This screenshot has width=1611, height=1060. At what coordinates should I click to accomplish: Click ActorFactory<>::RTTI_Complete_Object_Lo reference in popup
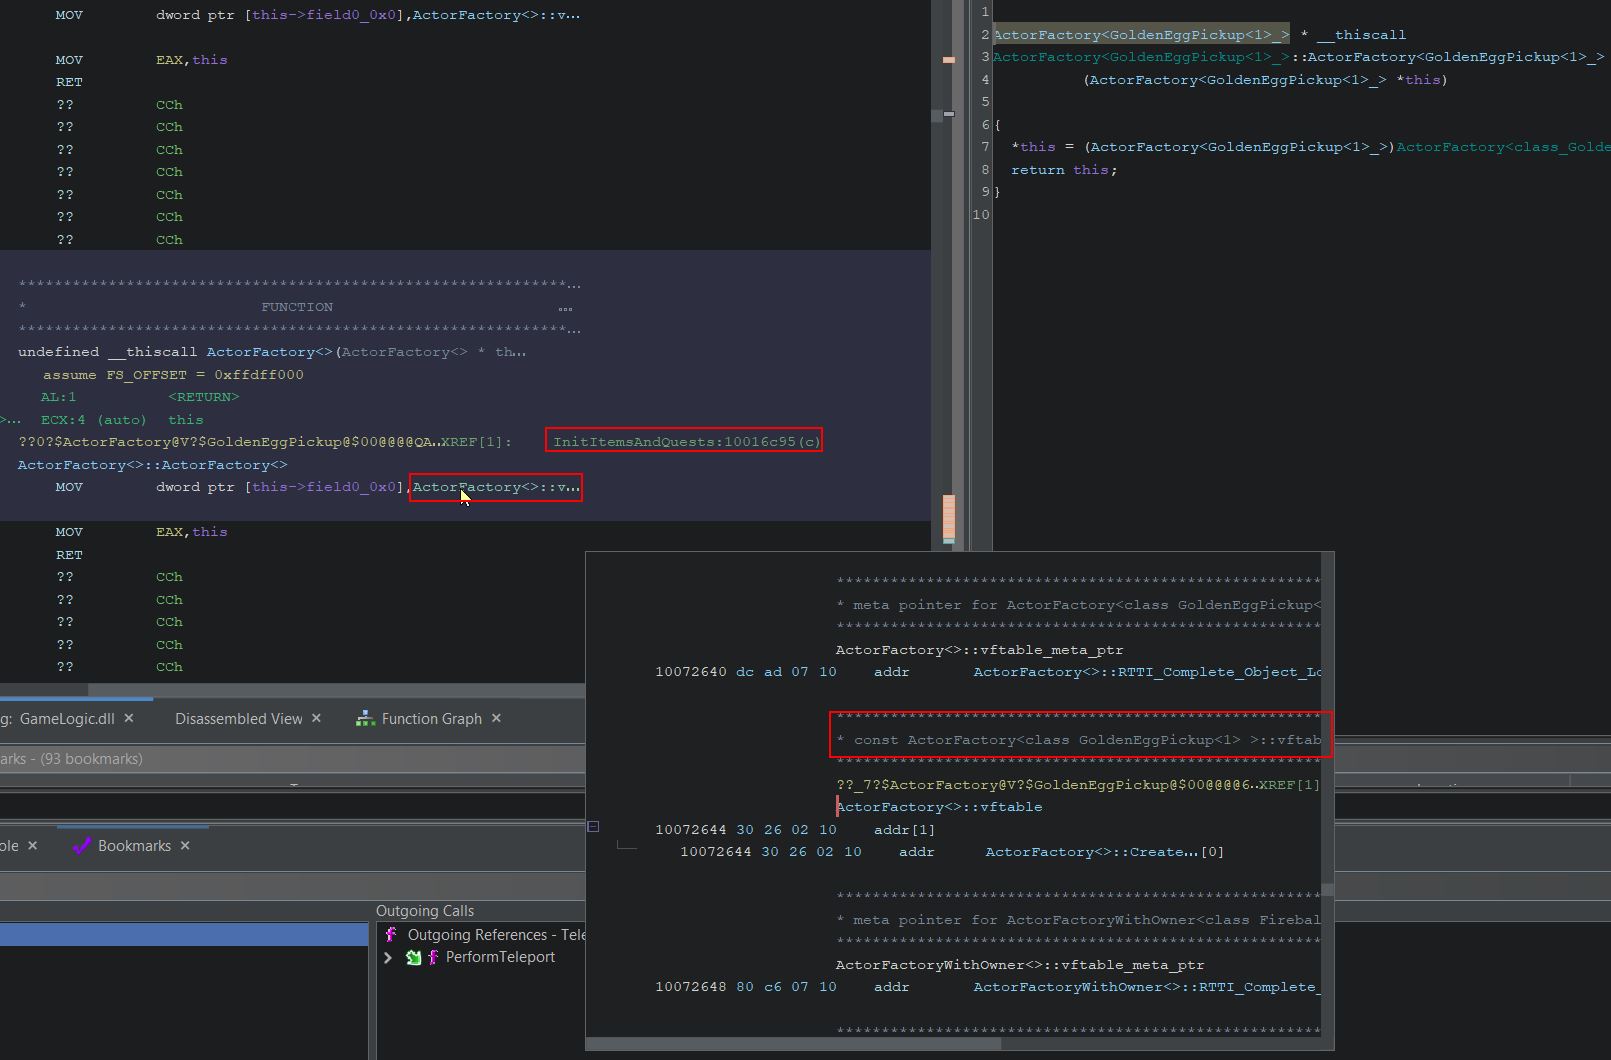tap(1147, 672)
